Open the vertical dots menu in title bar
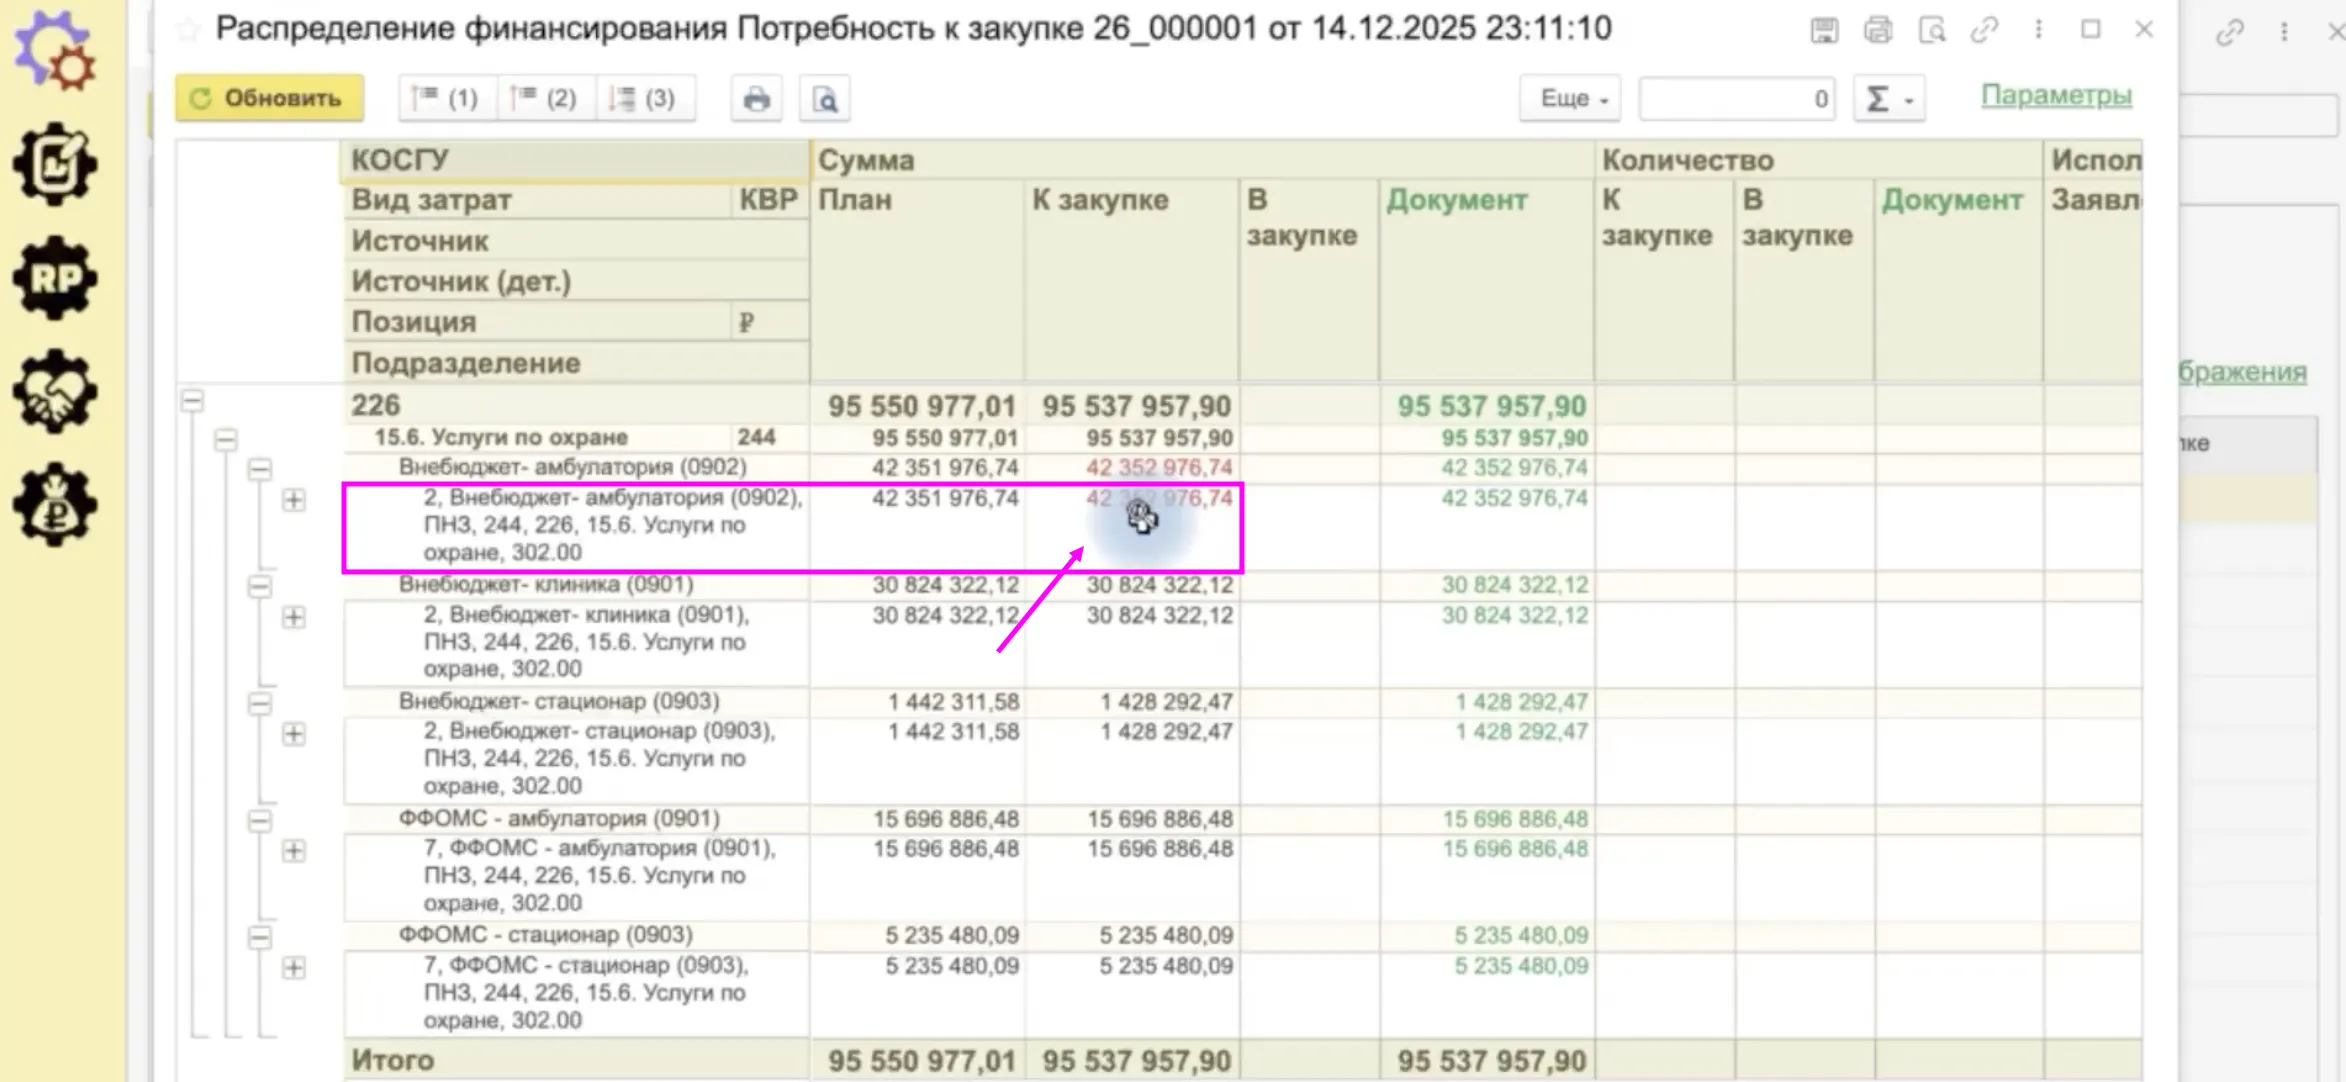 pos(2038,30)
